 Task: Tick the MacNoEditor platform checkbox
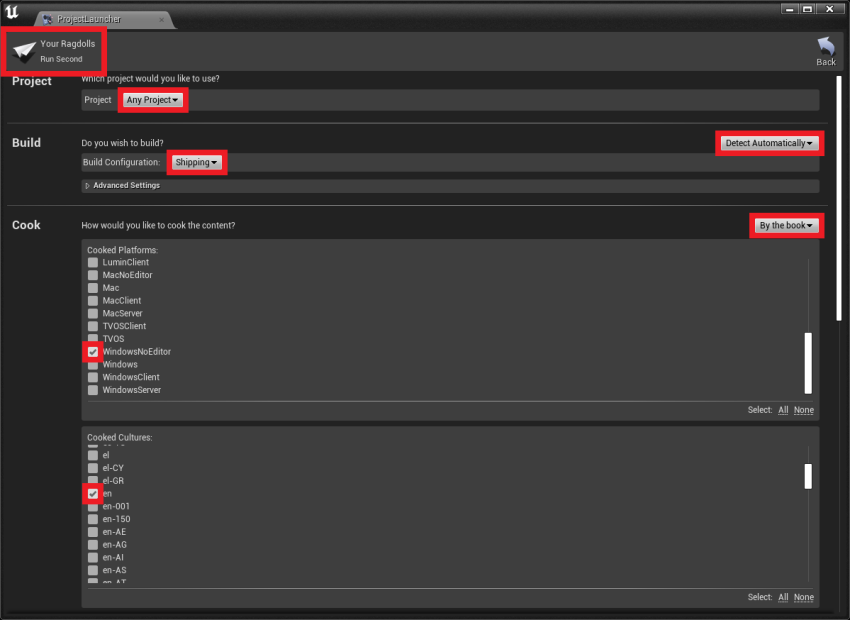[93, 275]
